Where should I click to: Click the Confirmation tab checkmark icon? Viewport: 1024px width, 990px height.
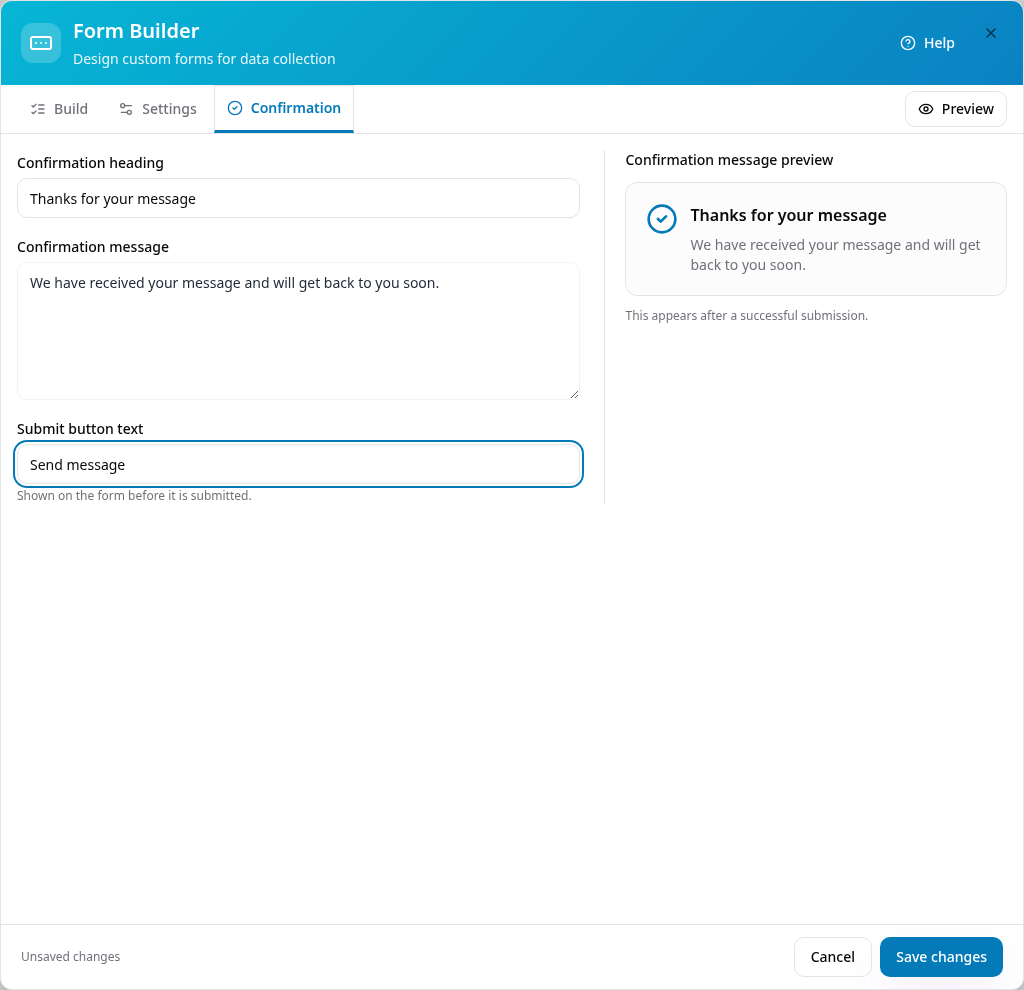click(x=234, y=108)
